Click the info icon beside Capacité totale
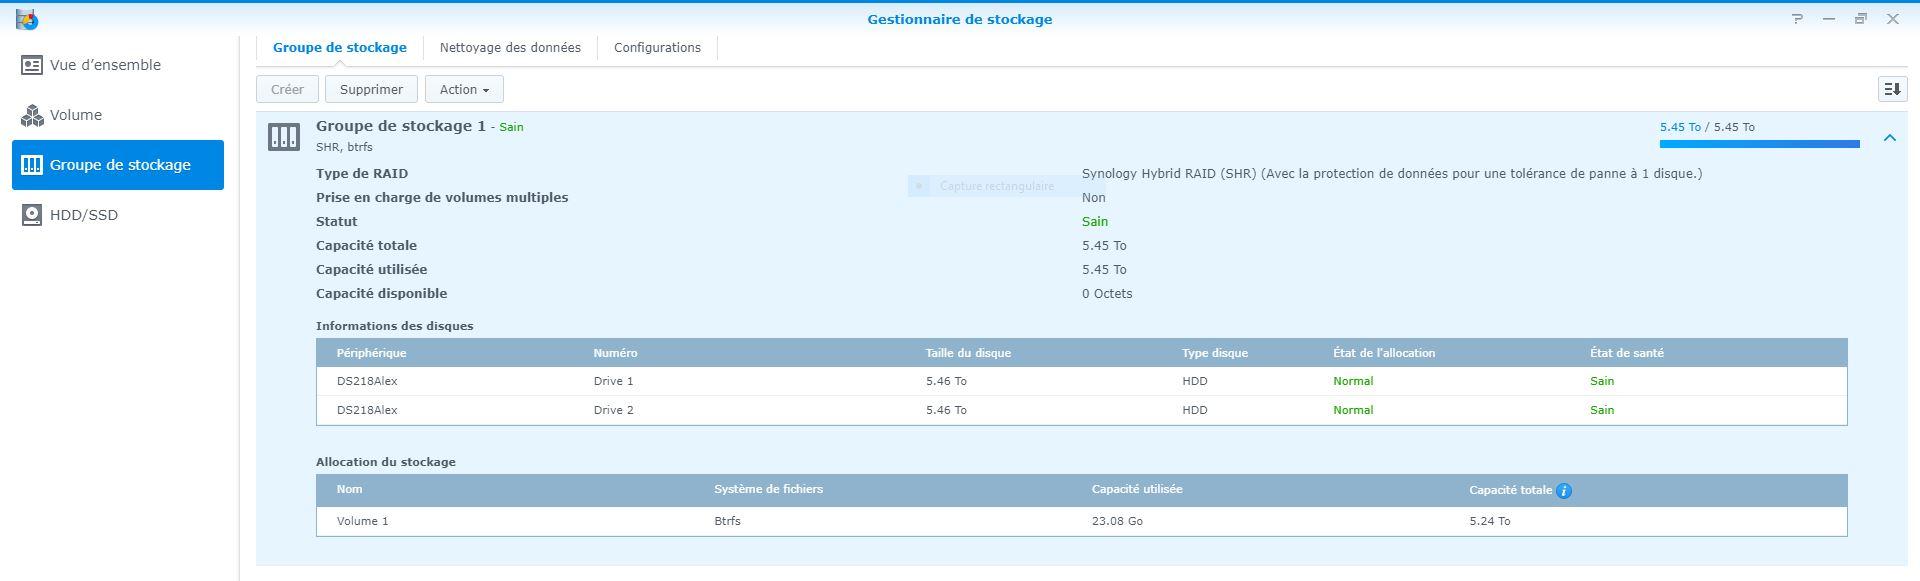This screenshot has width=1920, height=581. 1564,491
